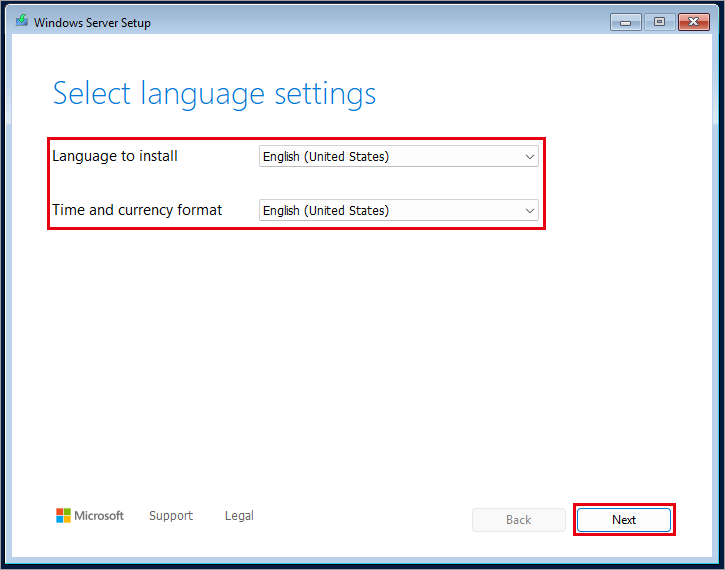Open the Legal link
725x570 pixels.
239,515
